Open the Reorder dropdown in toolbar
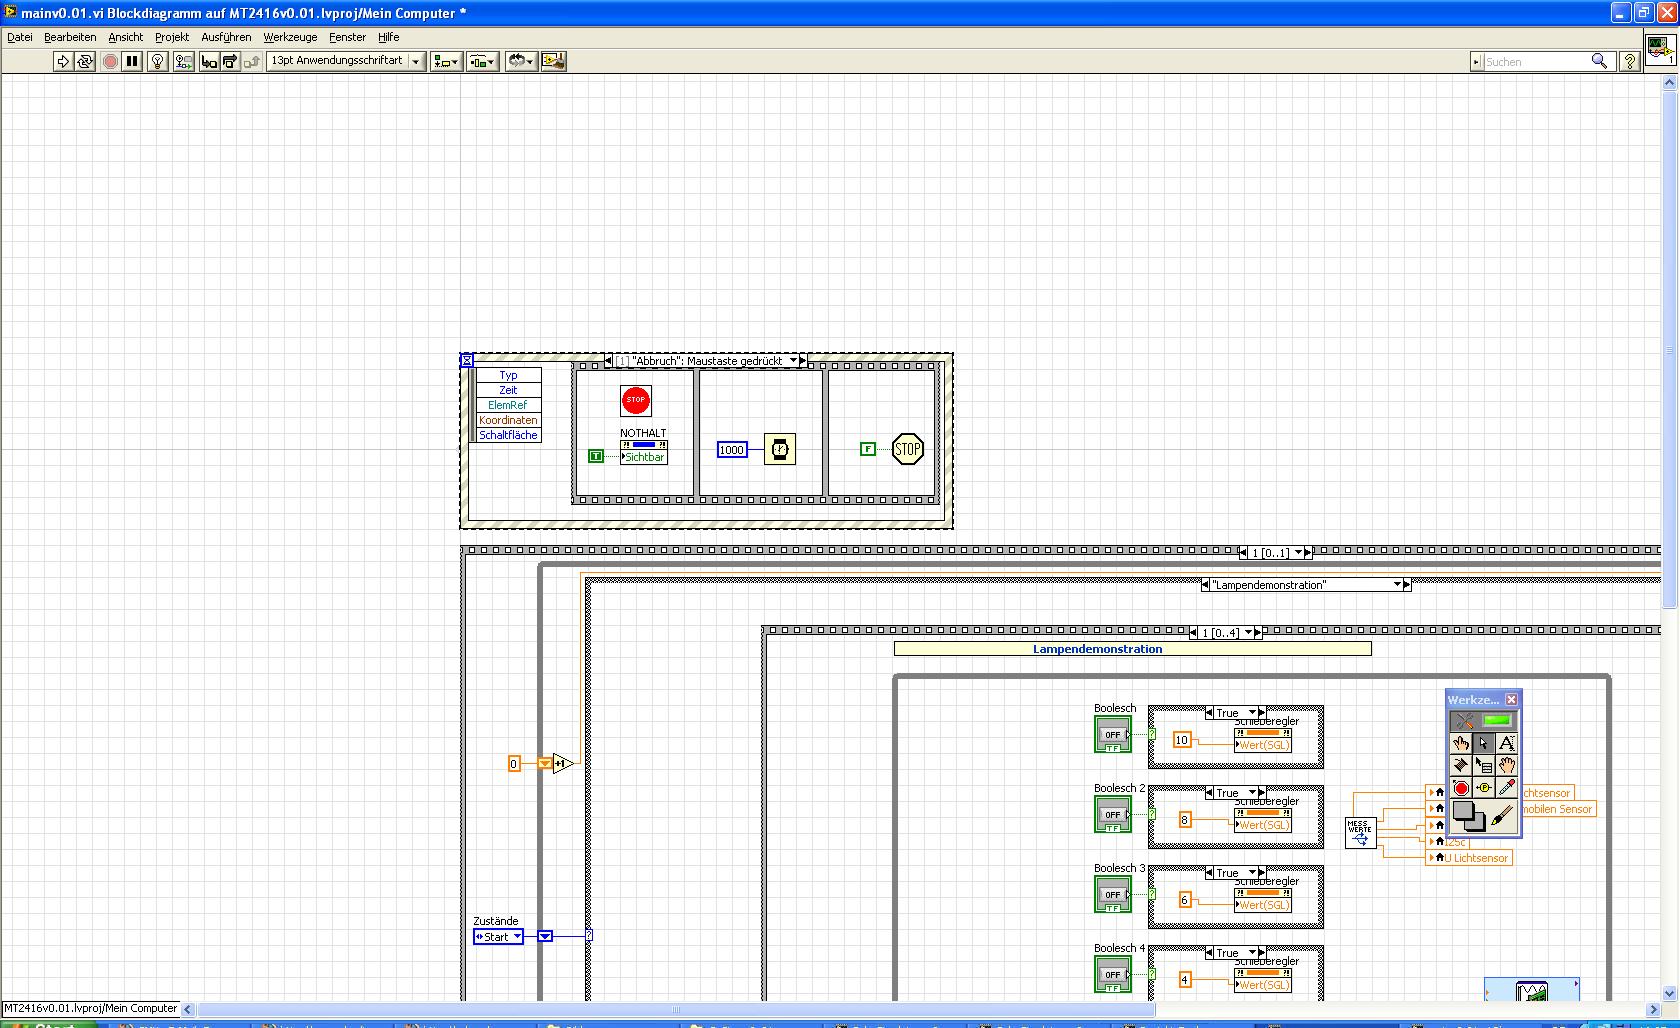This screenshot has height=1028, width=1680. (521, 61)
